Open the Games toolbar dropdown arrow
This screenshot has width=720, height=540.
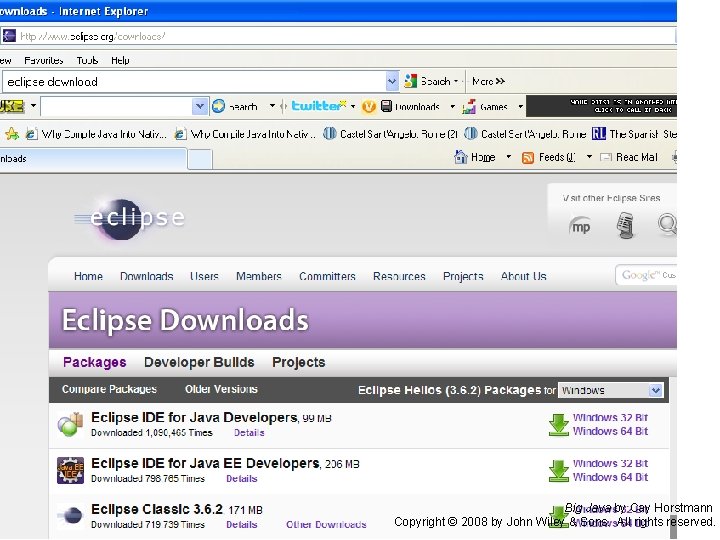tap(520, 107)
